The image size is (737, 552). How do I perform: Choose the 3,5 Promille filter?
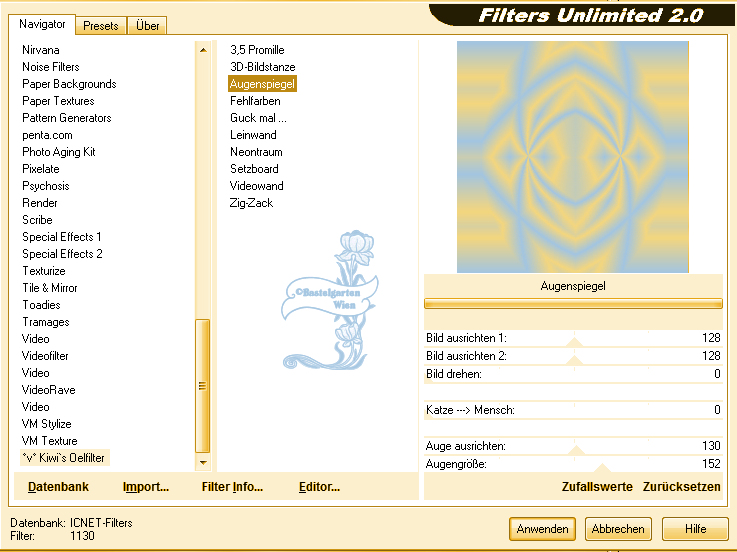257,50
